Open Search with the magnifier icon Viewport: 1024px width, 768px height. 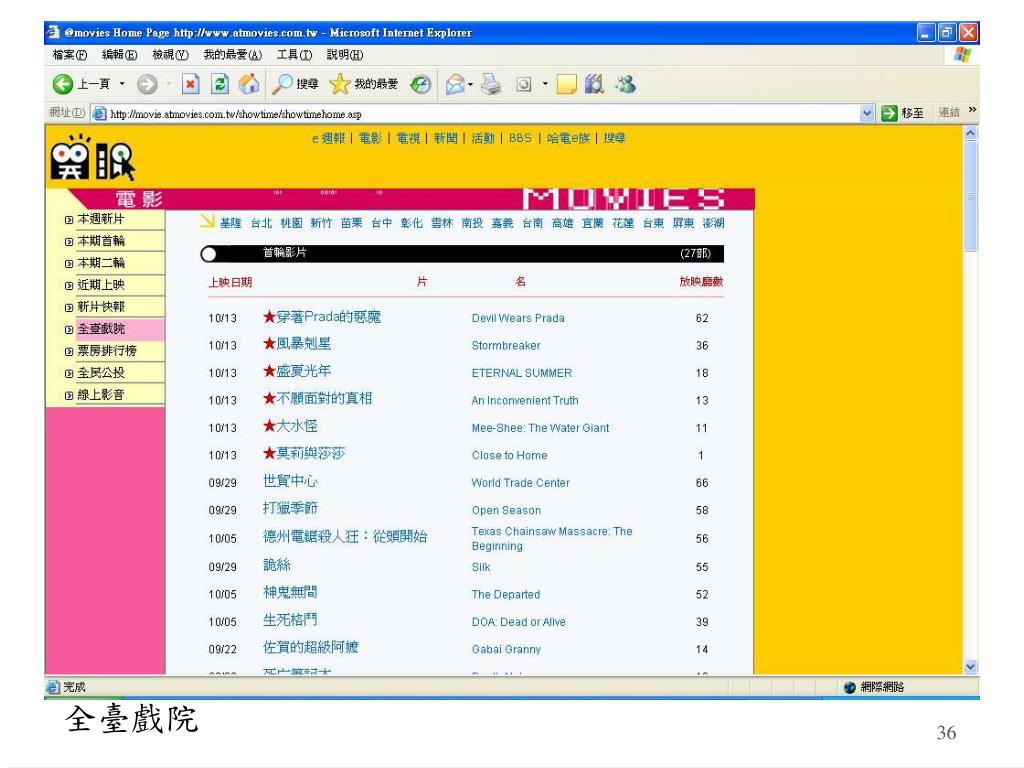click(x=282, y=84)
